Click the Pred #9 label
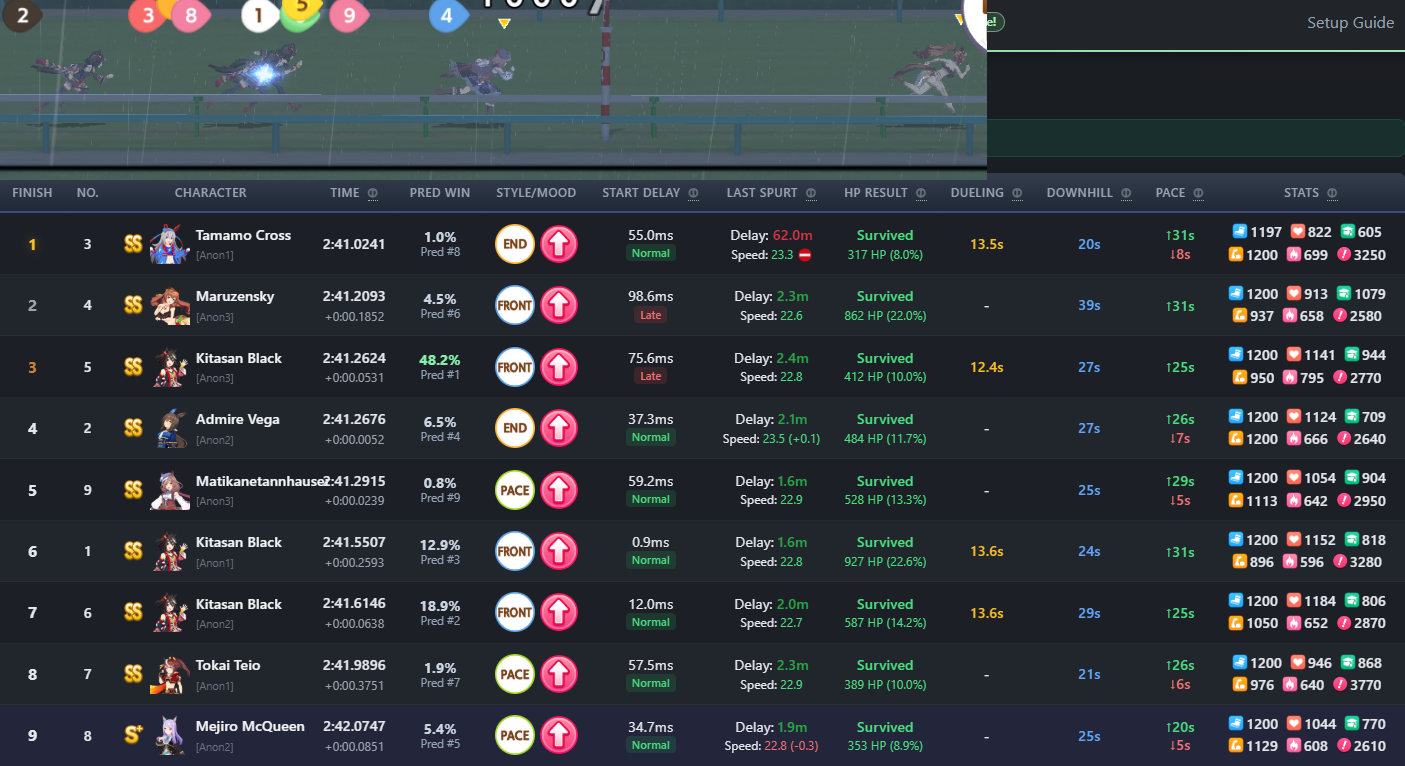The height and width of the screenshot is (766, 1405). (x=440, y=498)
